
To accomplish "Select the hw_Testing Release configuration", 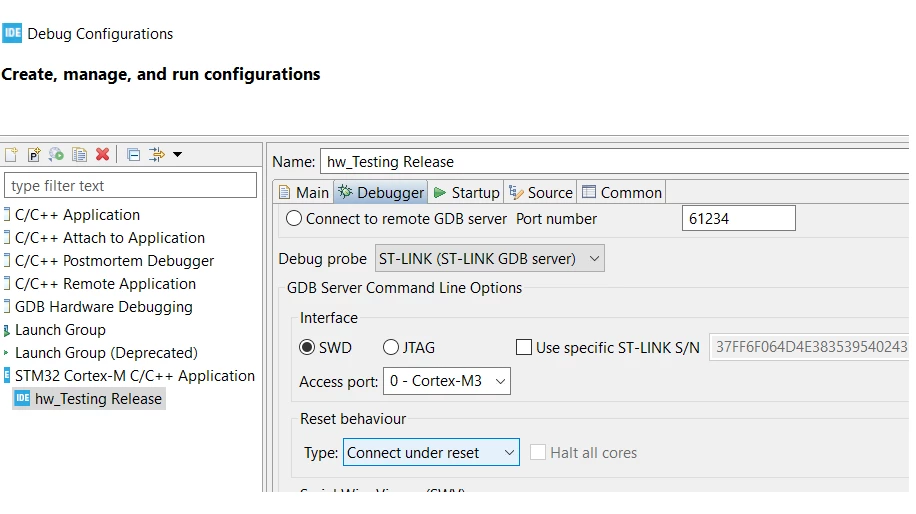I will pos(89,399).
